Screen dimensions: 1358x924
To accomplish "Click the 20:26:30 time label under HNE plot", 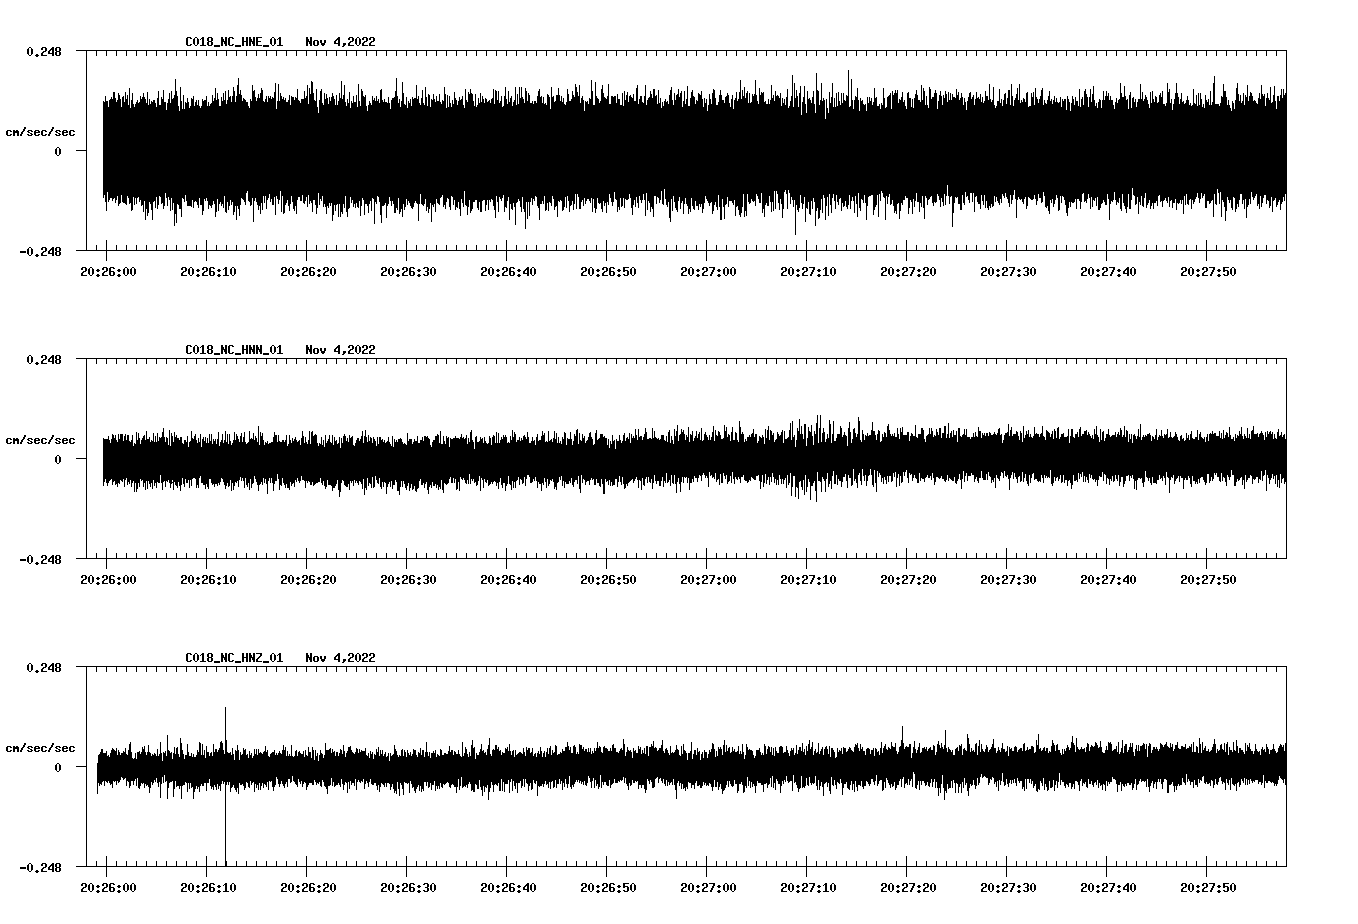I will [408, 272].
